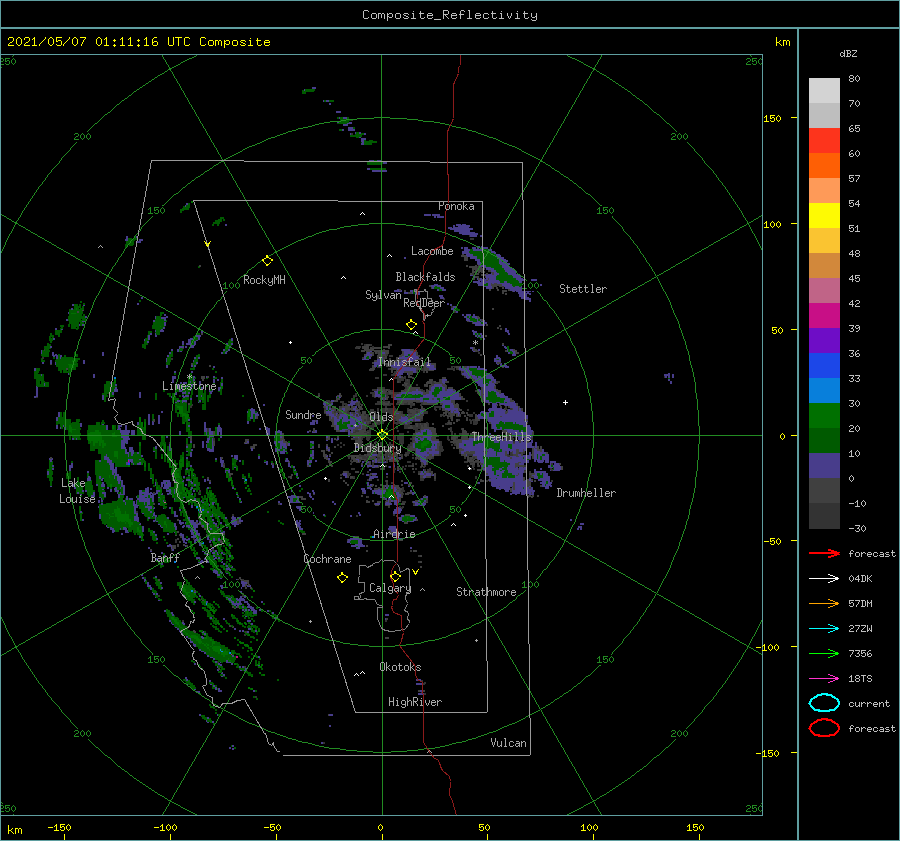Click the Stettler label
The image size is (900, 841).
[x=583, y=289]
